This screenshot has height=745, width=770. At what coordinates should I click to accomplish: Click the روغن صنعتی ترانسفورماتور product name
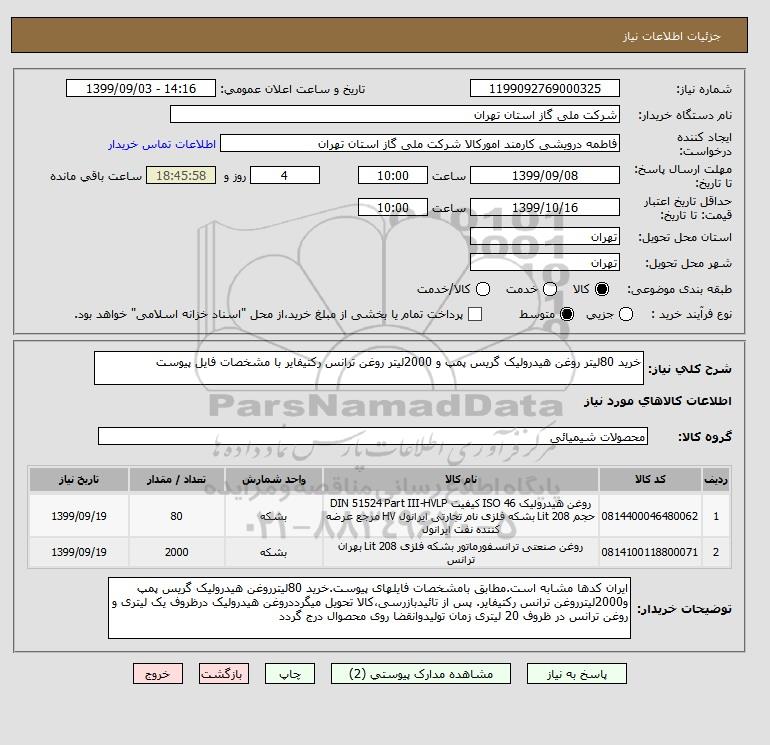coord(461,553)
